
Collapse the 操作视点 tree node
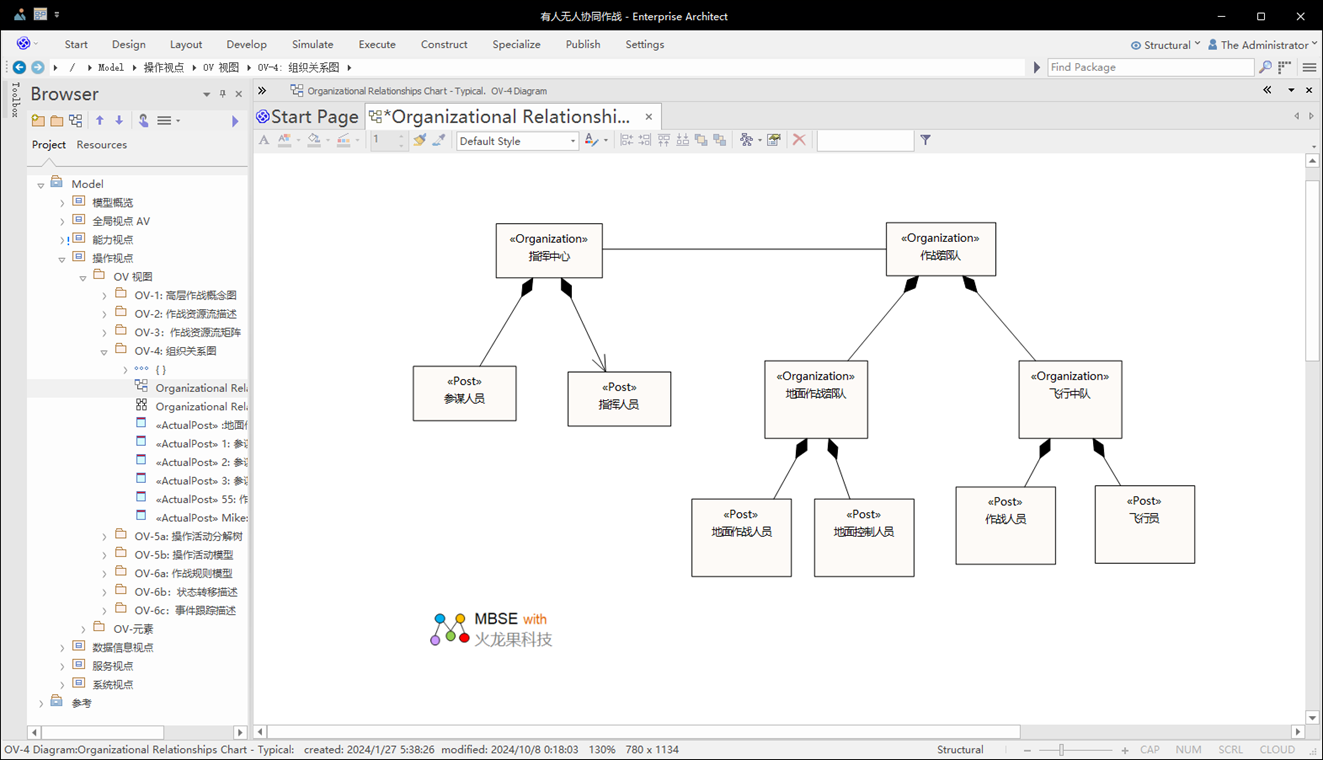[x=62, y=259]
